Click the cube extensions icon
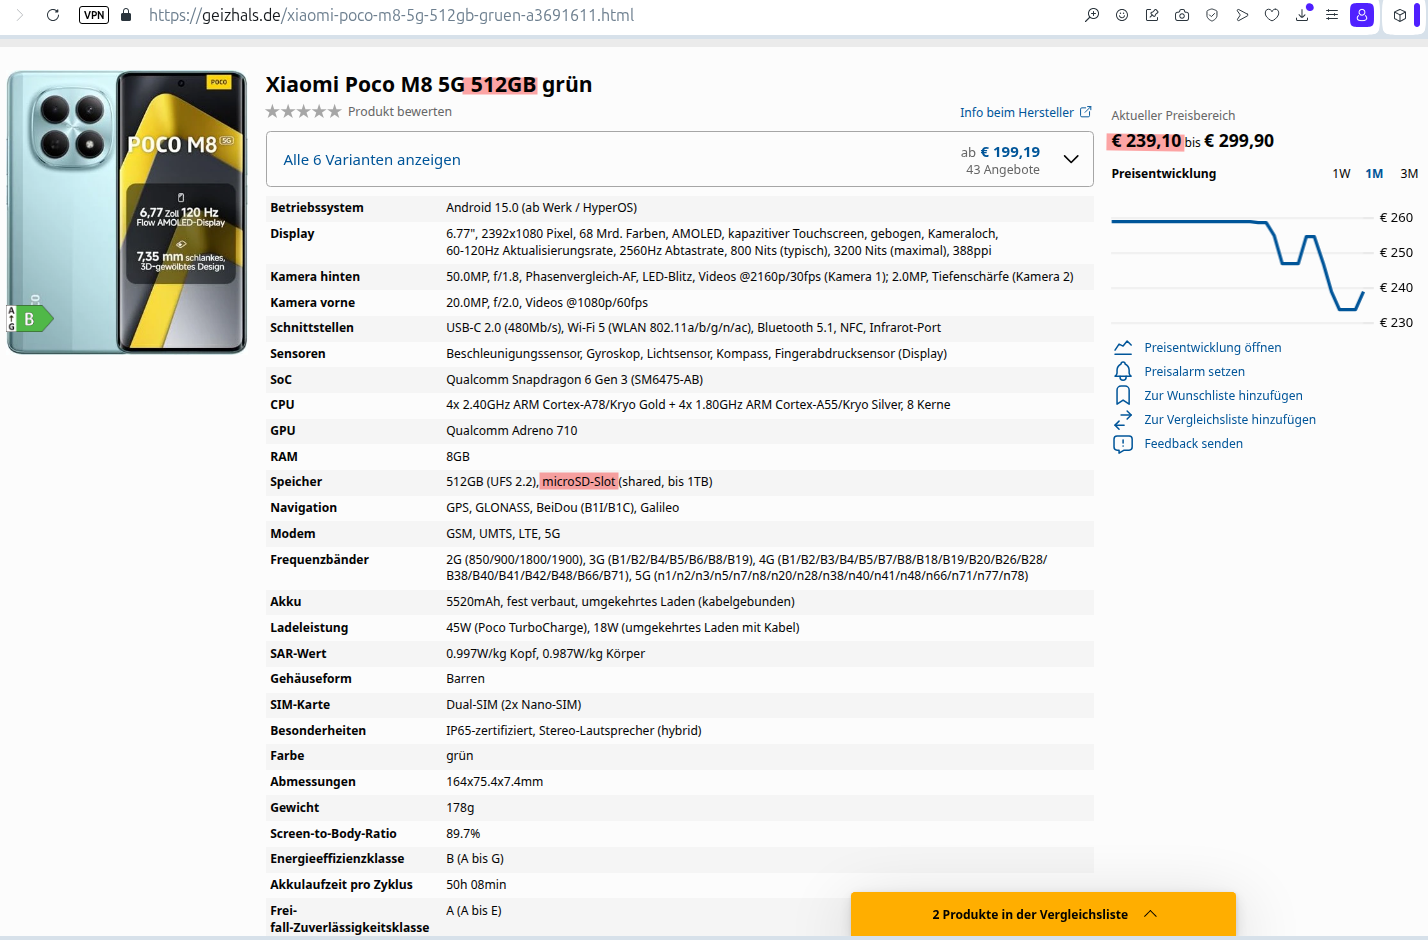This screenshot has height=940, width=1428. (x=1400, y=15)
